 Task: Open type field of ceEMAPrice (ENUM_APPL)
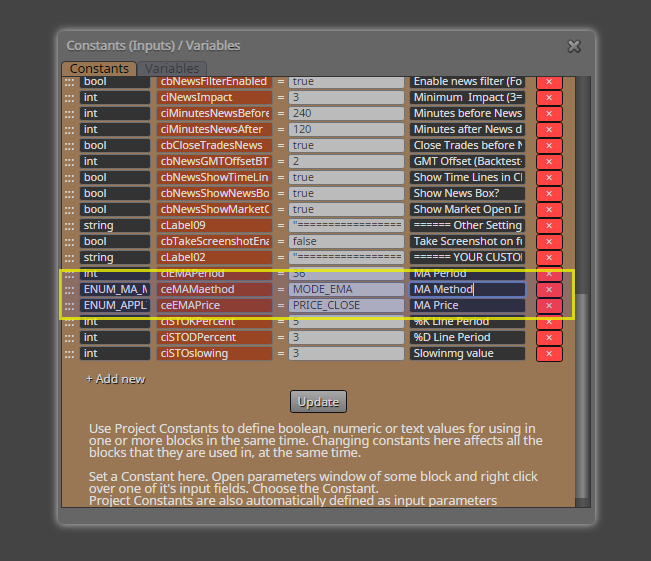(x=115, y=305)
